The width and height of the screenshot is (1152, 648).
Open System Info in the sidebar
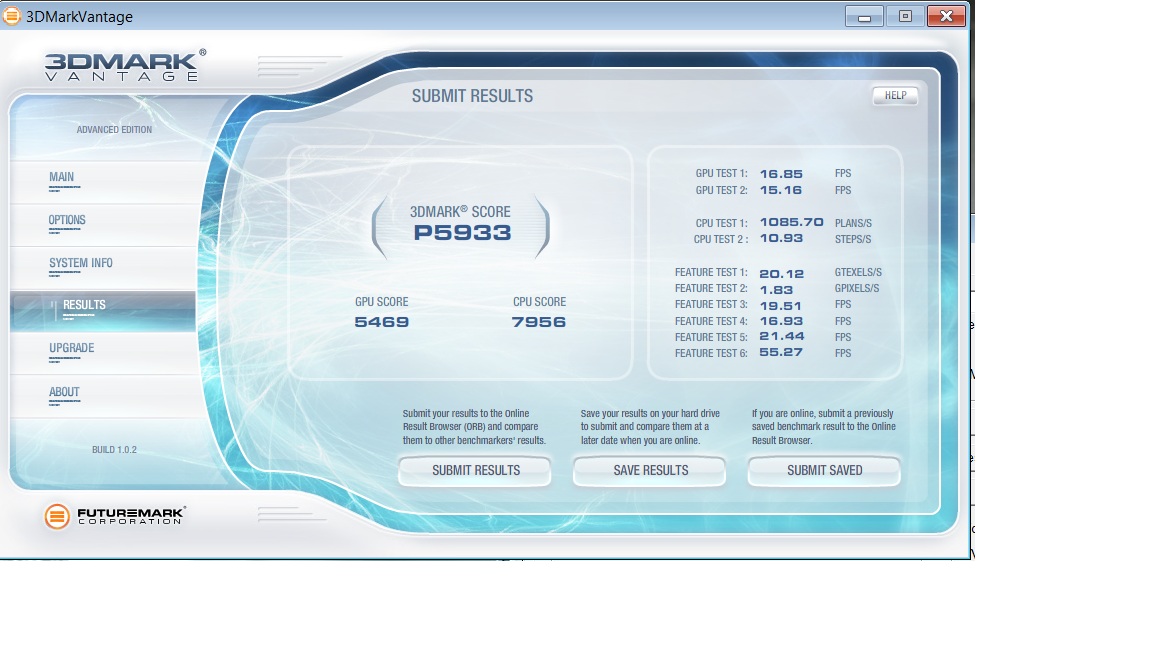[x=103, y=267]
